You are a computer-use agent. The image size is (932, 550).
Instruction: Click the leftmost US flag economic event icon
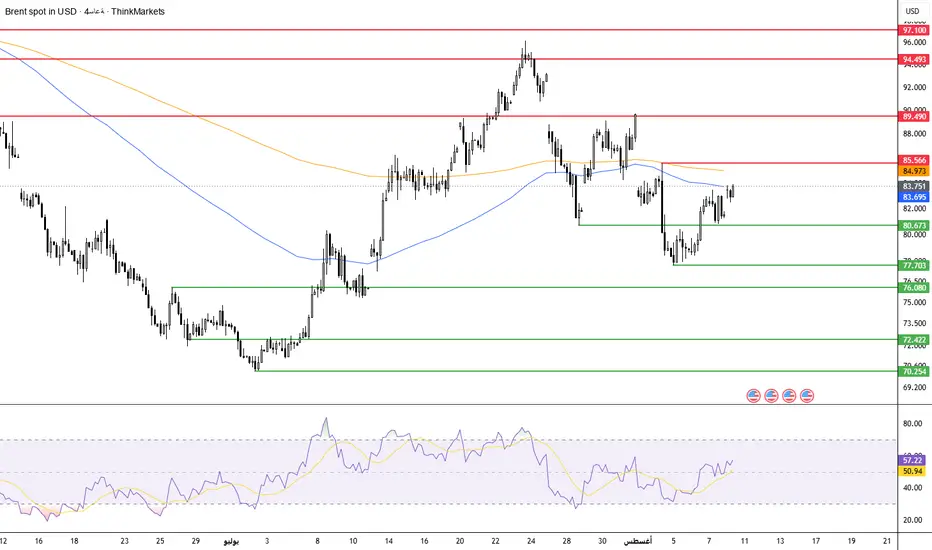tap(753, 395)
